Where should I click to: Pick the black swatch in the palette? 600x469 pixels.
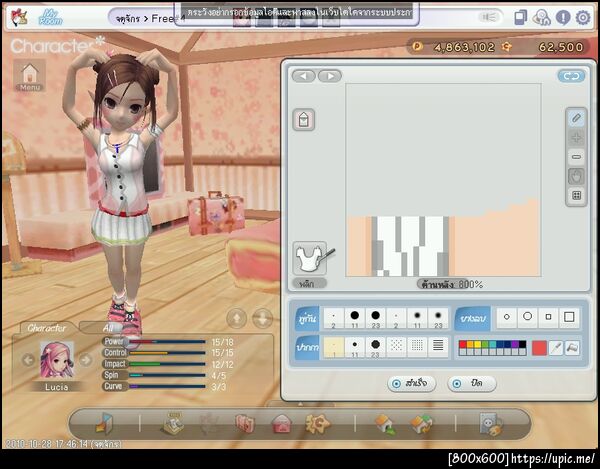(x=522, y=344)
